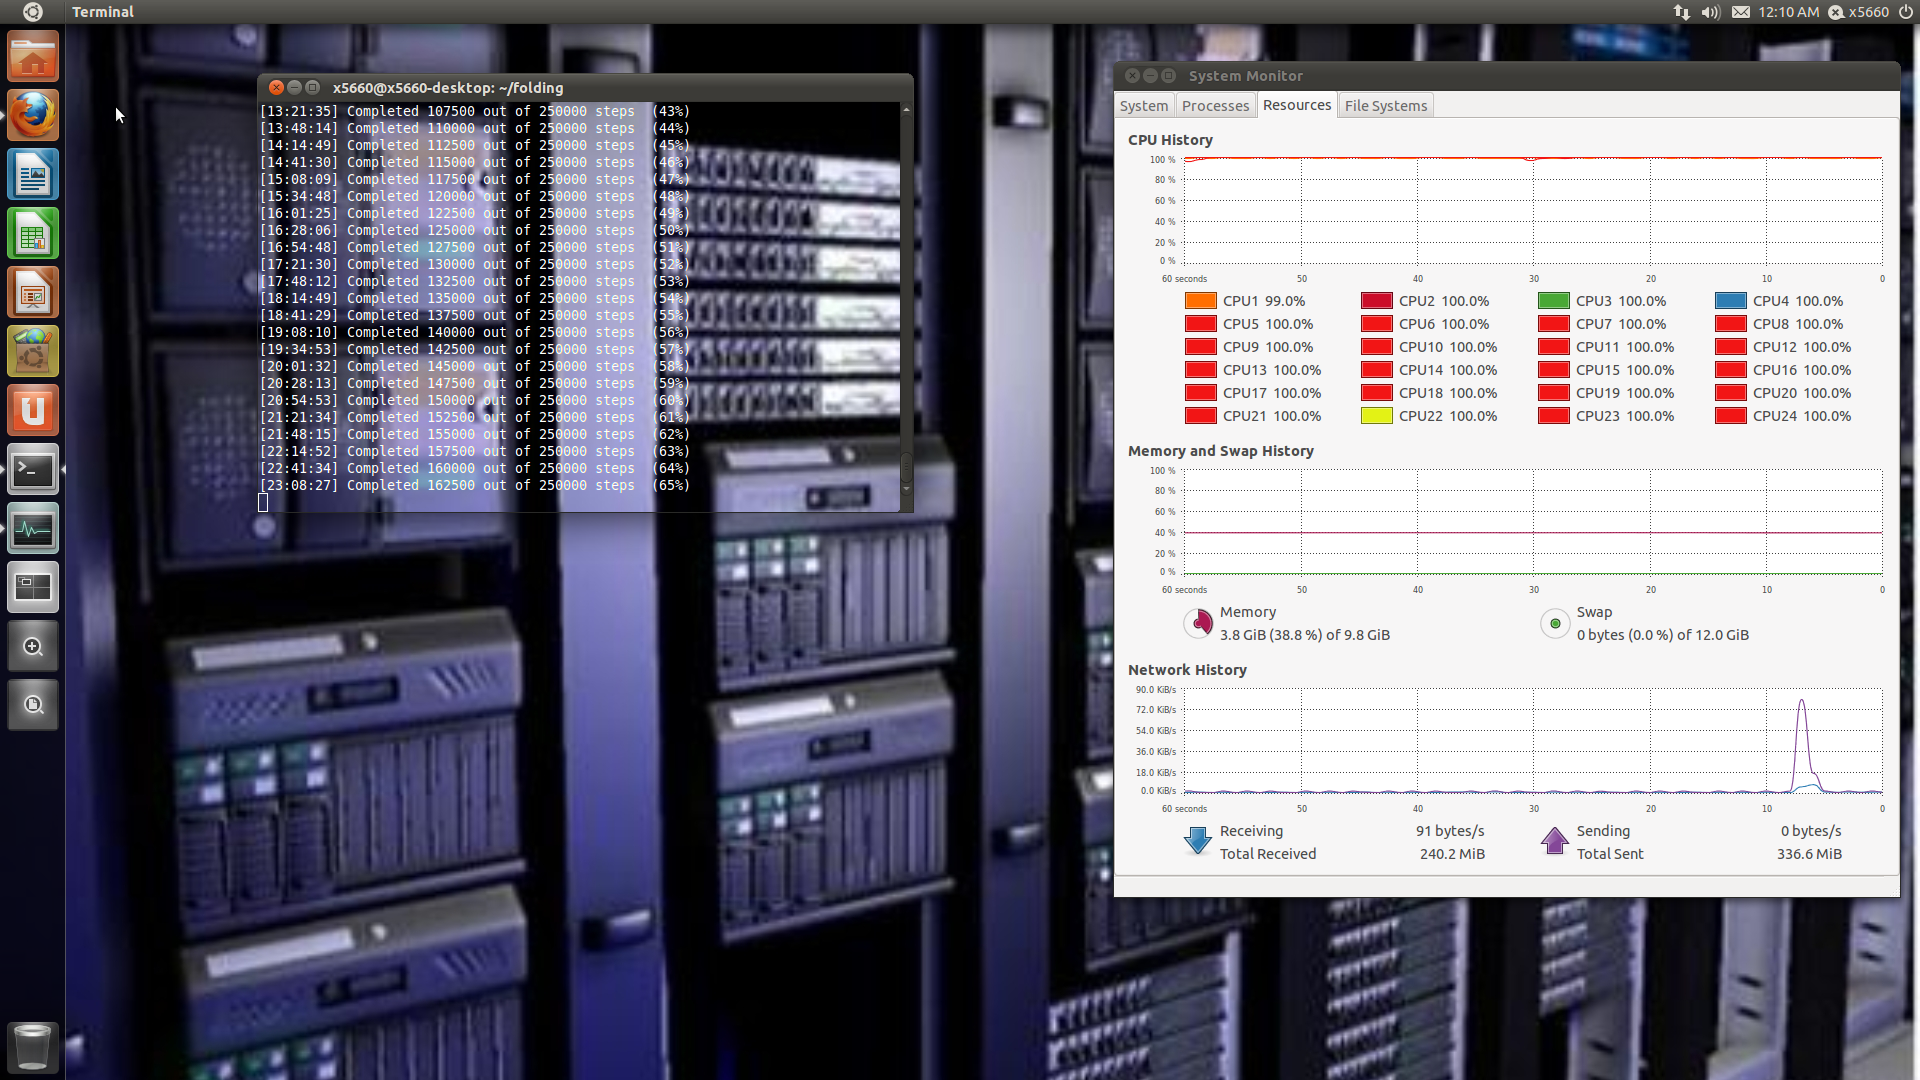
Task: Open LibreOffice Writer from the launcher
Action: coord(33,175)
